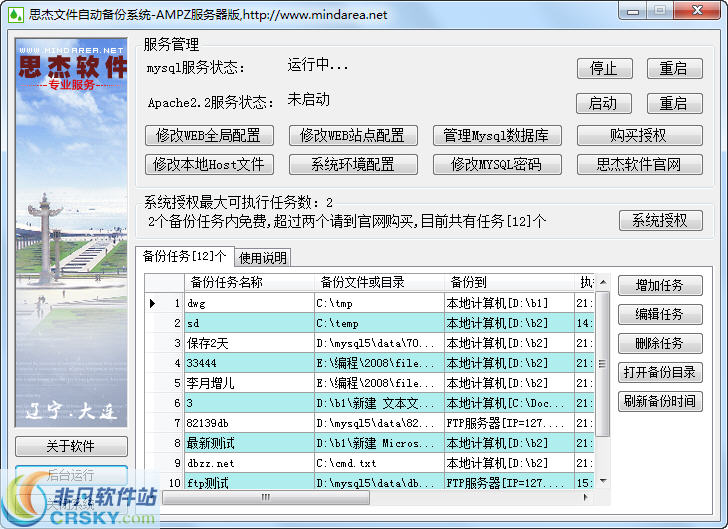Click 增加任务 to add a task
This screenshot has width=728, height=529.
(x=660, y=285)
